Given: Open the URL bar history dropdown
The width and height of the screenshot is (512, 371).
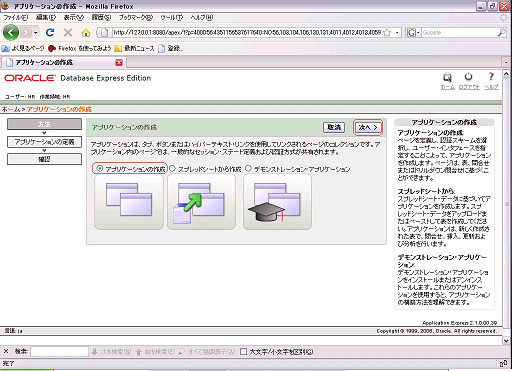Looking at the screenshot, I should pyautogui.click(x=397, y=32).
